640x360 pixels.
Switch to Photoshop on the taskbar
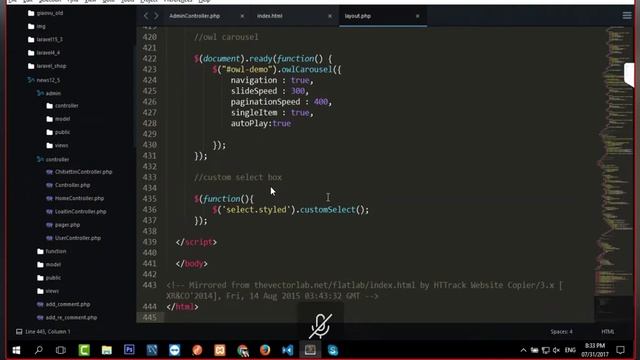tap(129, 350)
